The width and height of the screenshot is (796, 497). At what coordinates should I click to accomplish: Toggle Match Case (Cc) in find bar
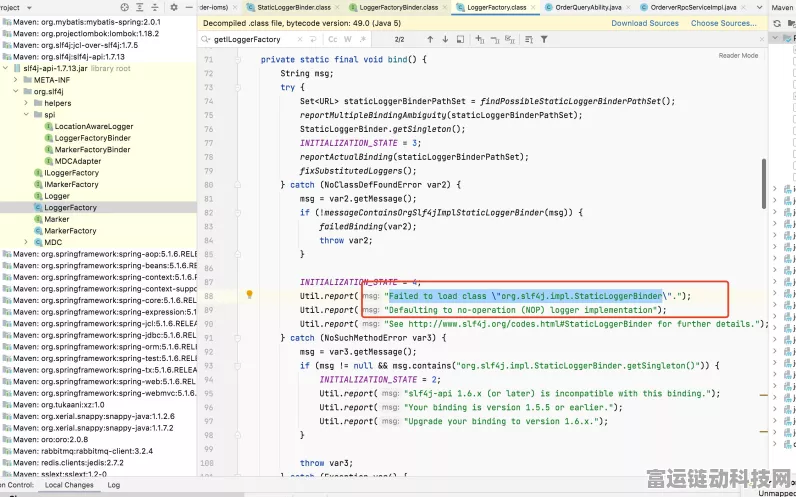click(333, 40)
